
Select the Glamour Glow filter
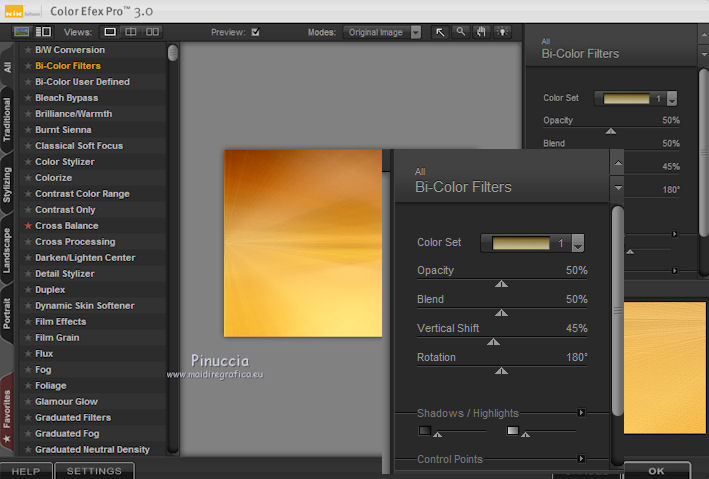coord(66,401)
